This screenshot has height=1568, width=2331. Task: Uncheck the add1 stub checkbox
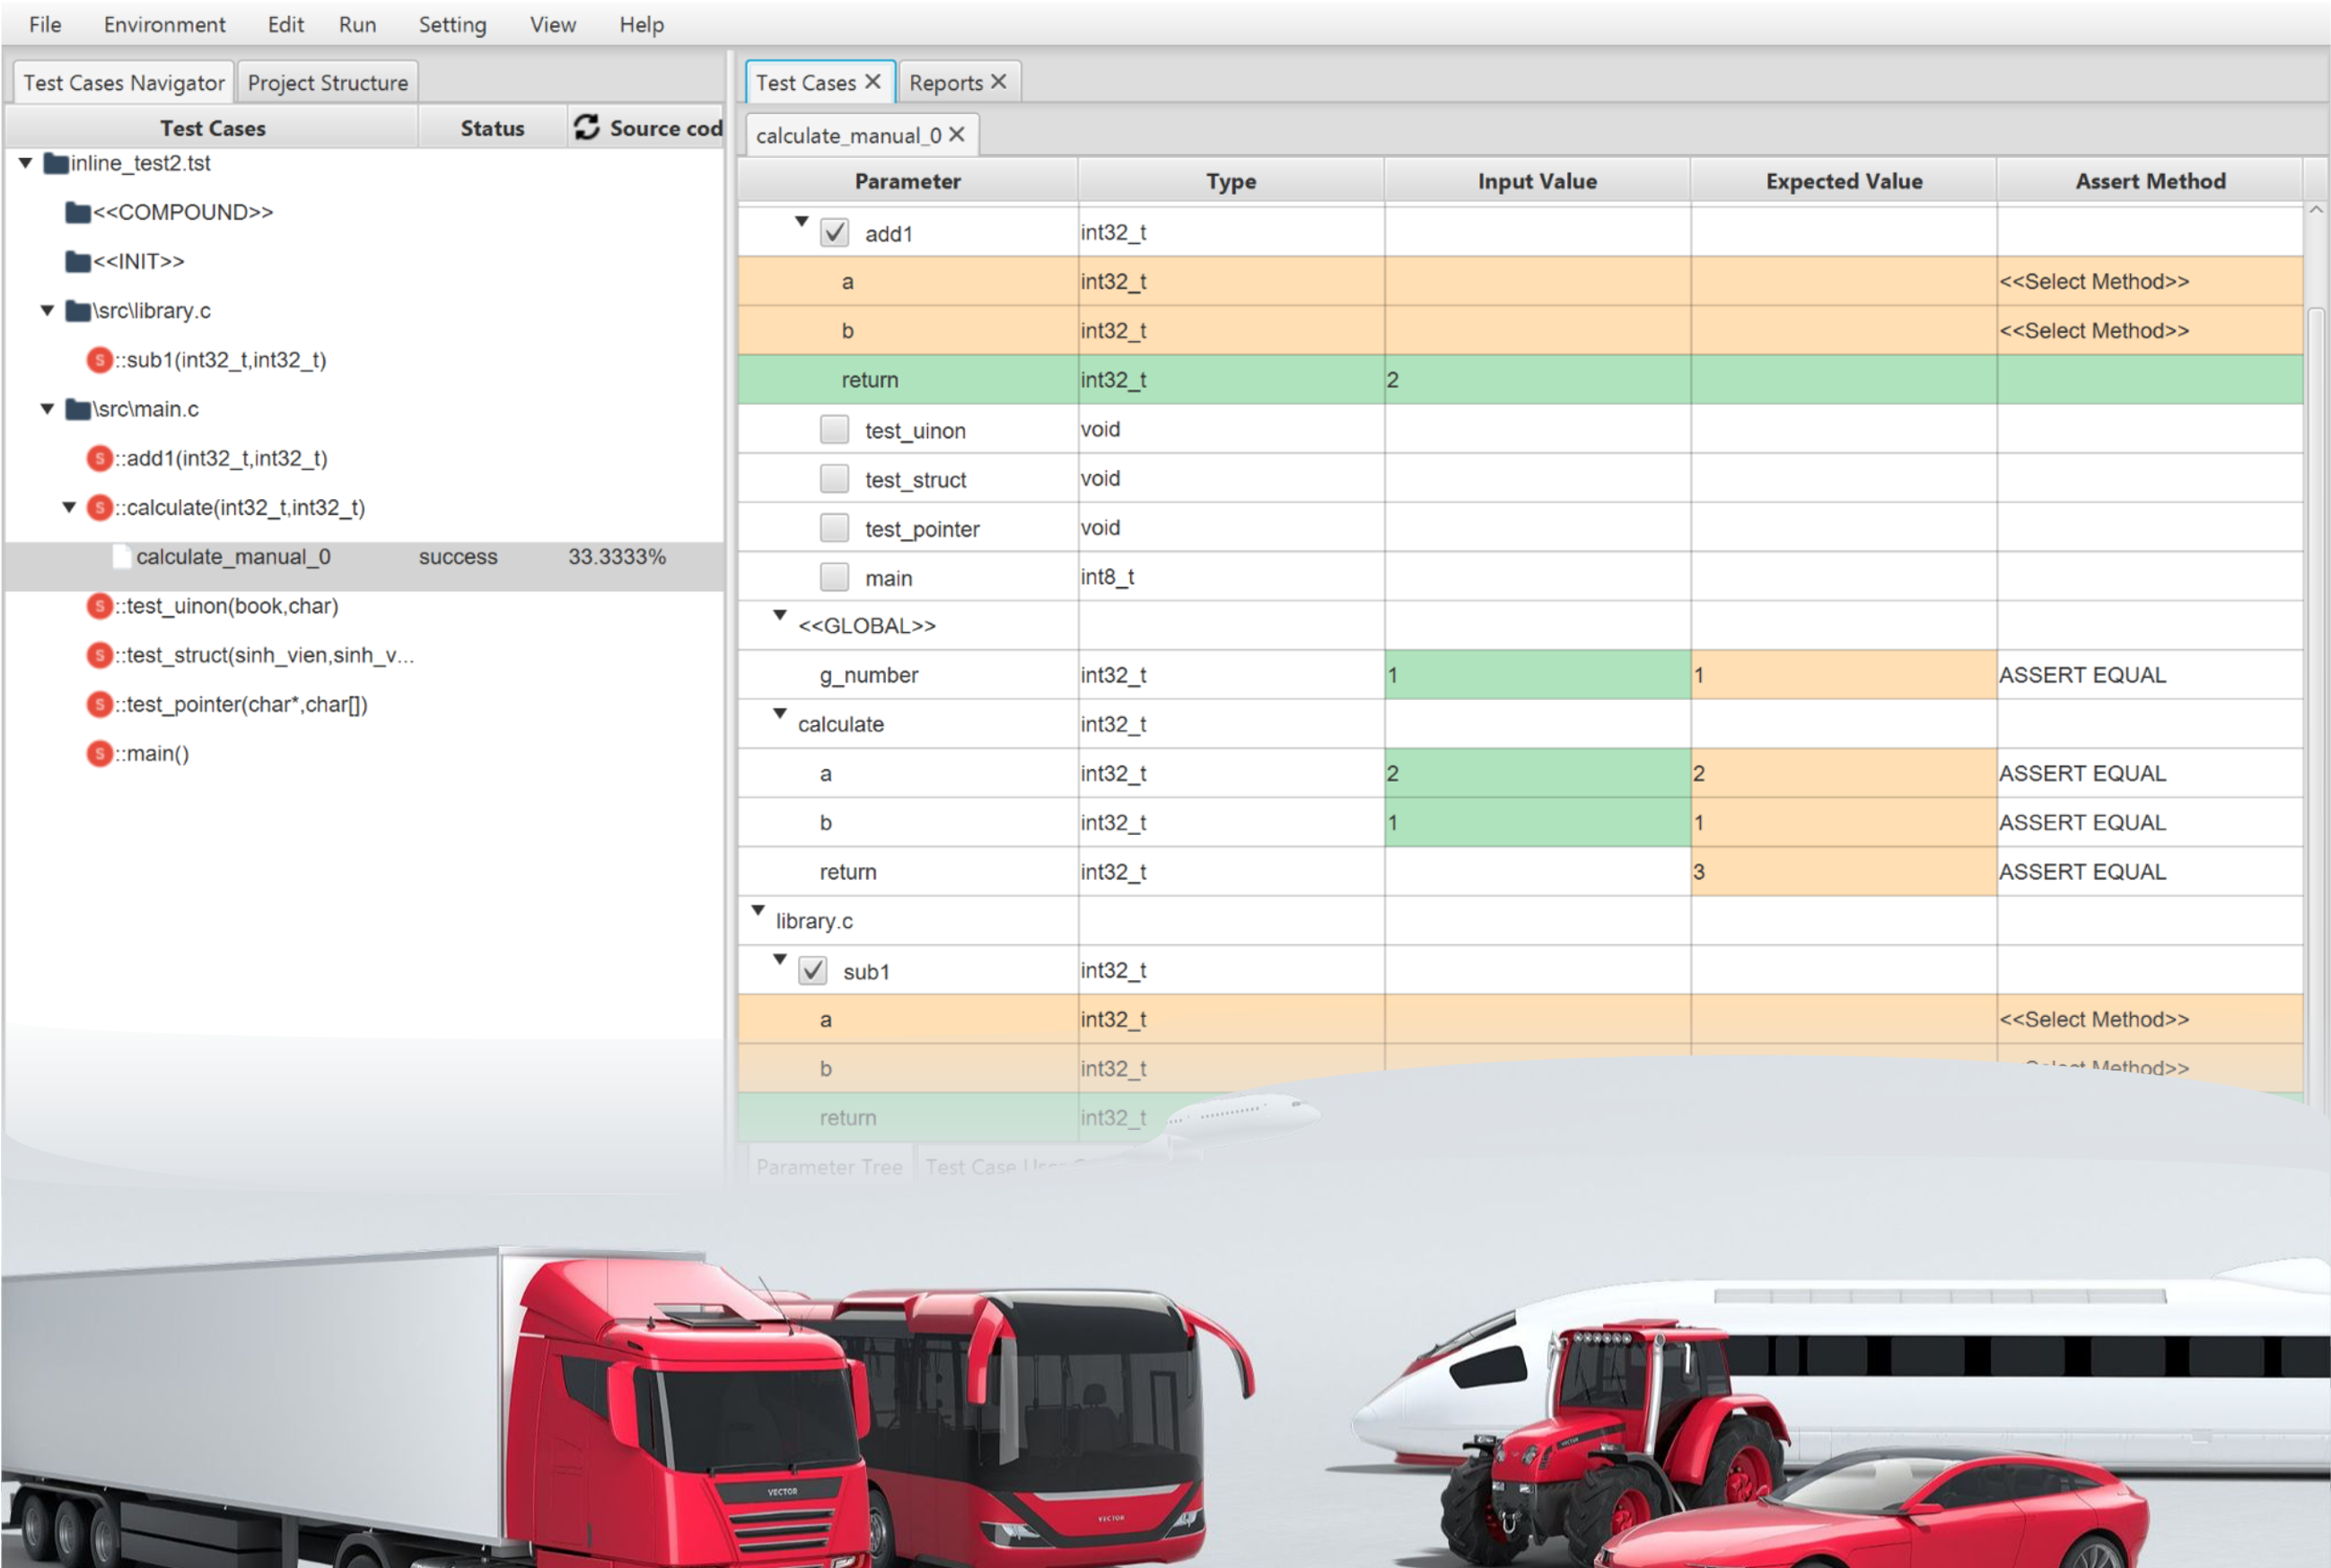coord(834,233)
